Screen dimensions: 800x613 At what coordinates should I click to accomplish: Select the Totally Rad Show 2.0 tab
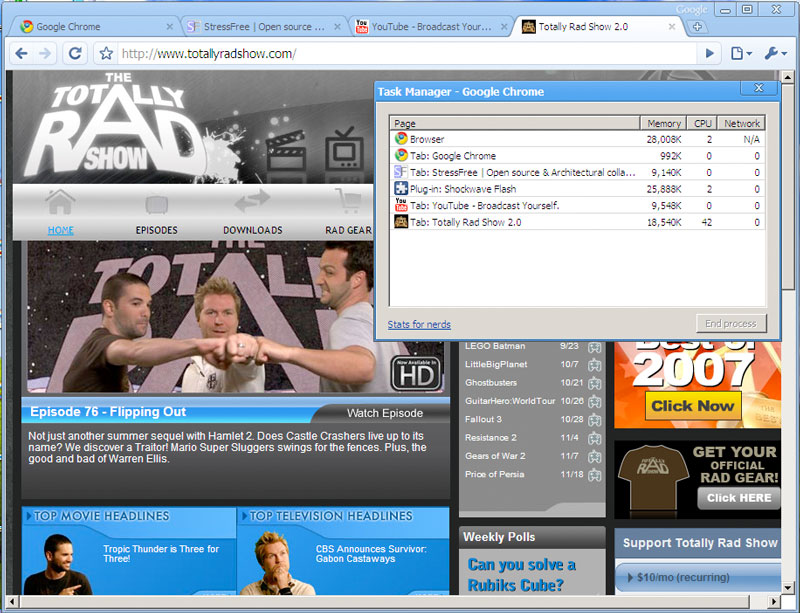click(595, 27)
